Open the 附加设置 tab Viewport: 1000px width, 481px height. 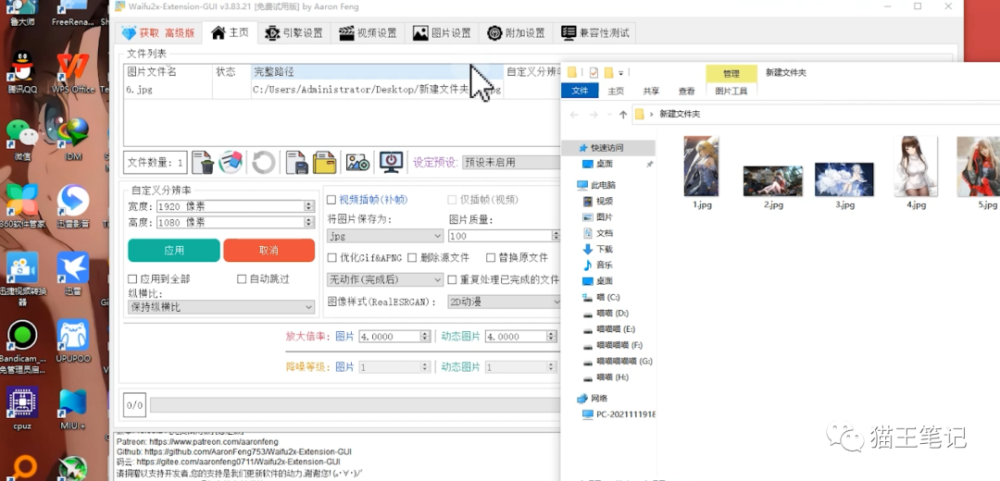pos(516,33)
